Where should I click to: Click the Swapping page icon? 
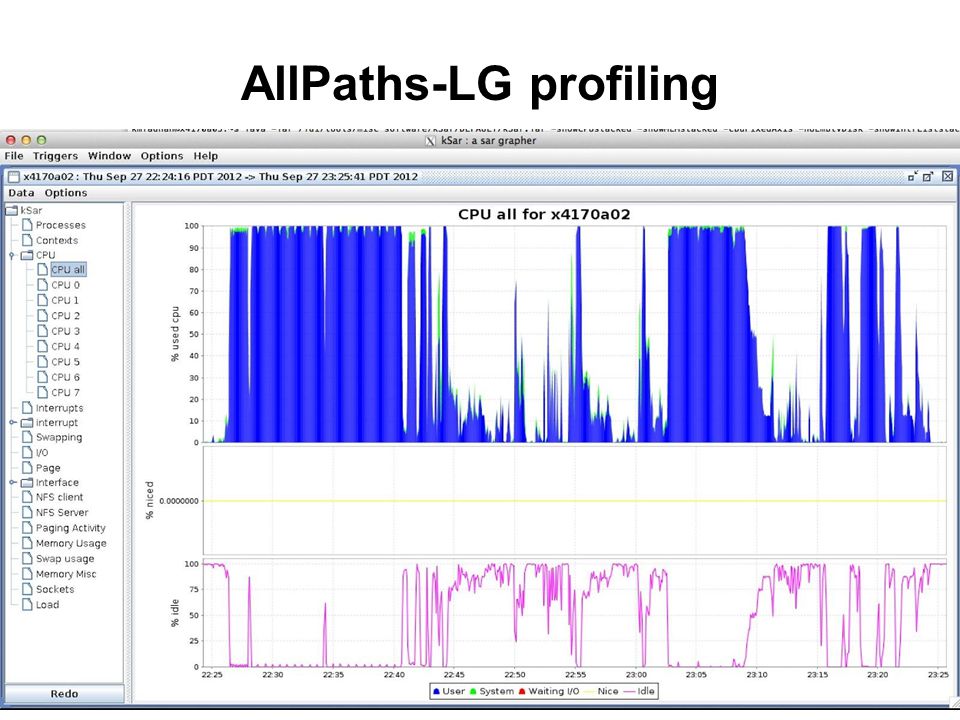[27, 437]
